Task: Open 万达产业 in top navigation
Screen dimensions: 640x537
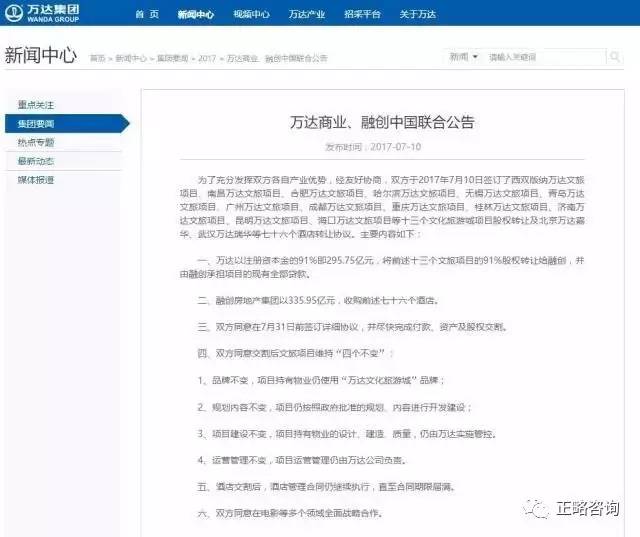Action: pos(307,14)
